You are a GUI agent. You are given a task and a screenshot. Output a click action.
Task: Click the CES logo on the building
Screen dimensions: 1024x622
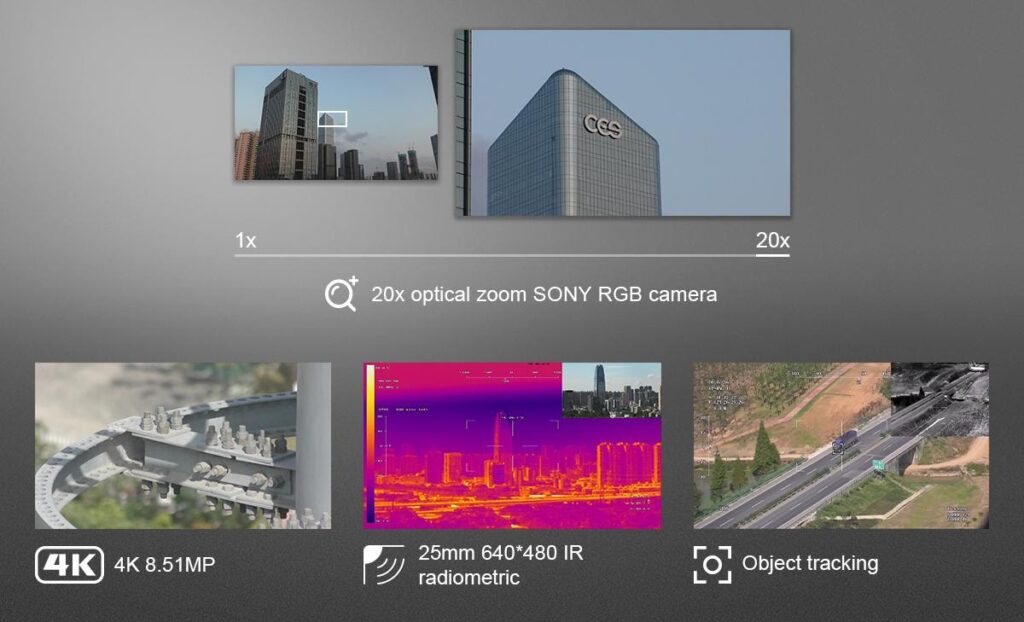[x=602, y=126]
